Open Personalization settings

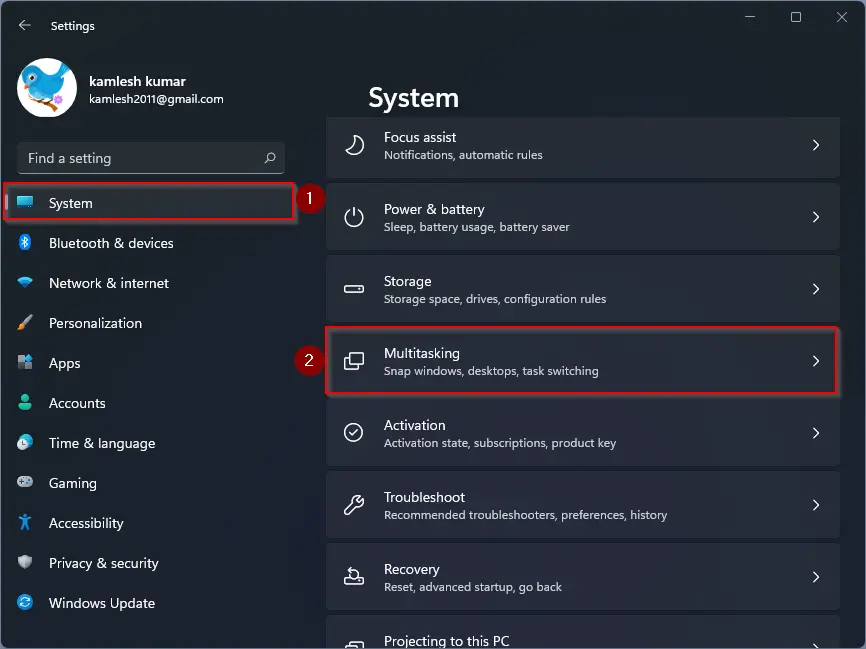coord(149,323)
